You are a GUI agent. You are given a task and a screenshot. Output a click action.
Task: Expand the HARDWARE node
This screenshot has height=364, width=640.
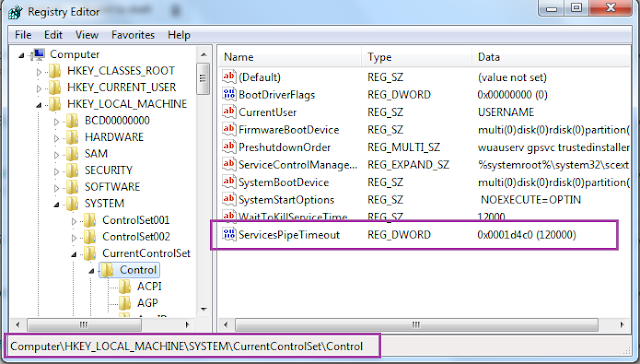pos(57,138)
